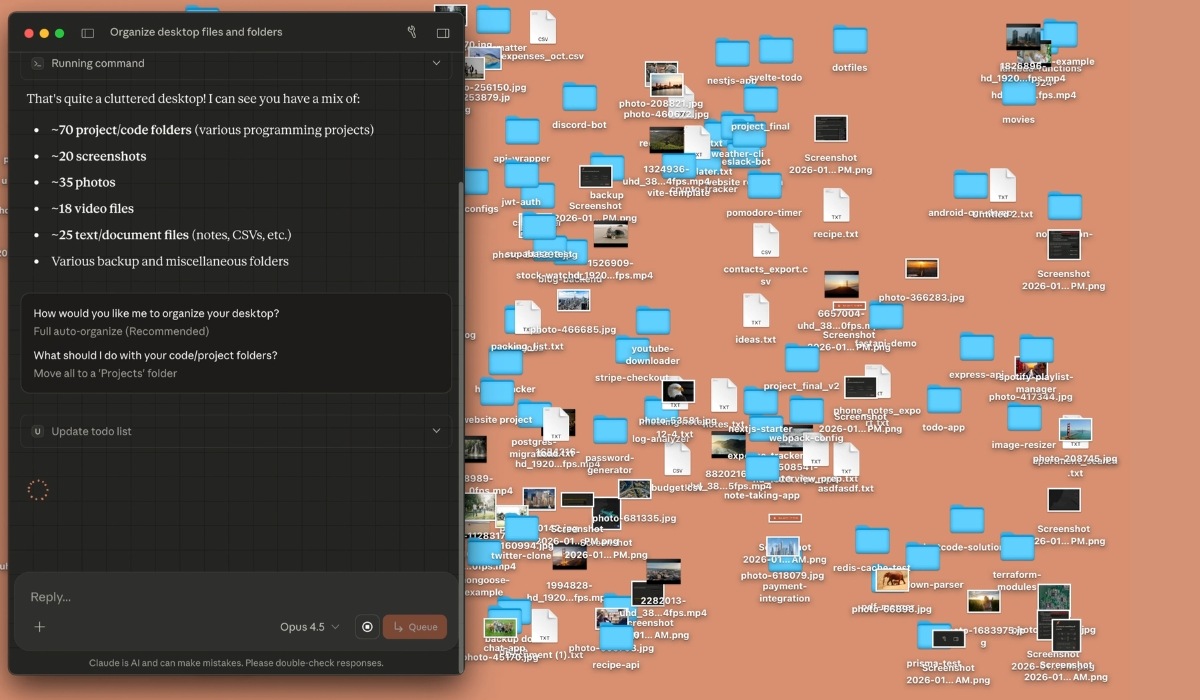The height and width of the screenshot is (700, 1200).
Task: Click the wrench tools icon in header
Action: (x=411, y=32)
